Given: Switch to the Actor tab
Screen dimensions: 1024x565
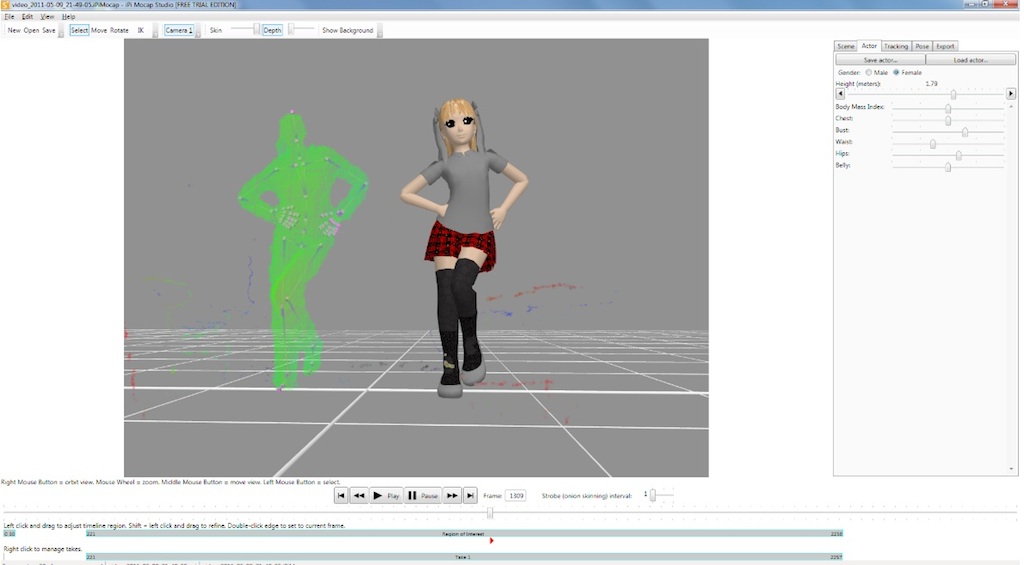Looking at the screenshot, I should [x=869, y=46].
